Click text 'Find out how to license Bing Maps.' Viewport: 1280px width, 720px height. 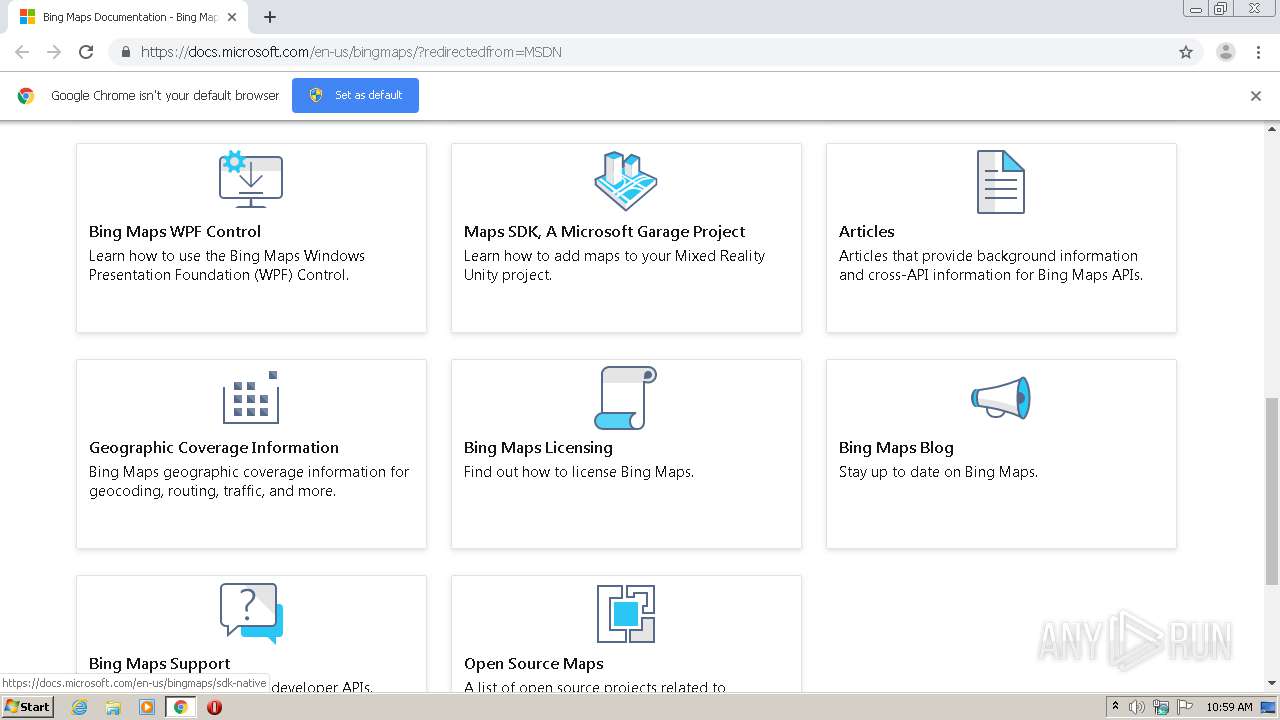579,472
